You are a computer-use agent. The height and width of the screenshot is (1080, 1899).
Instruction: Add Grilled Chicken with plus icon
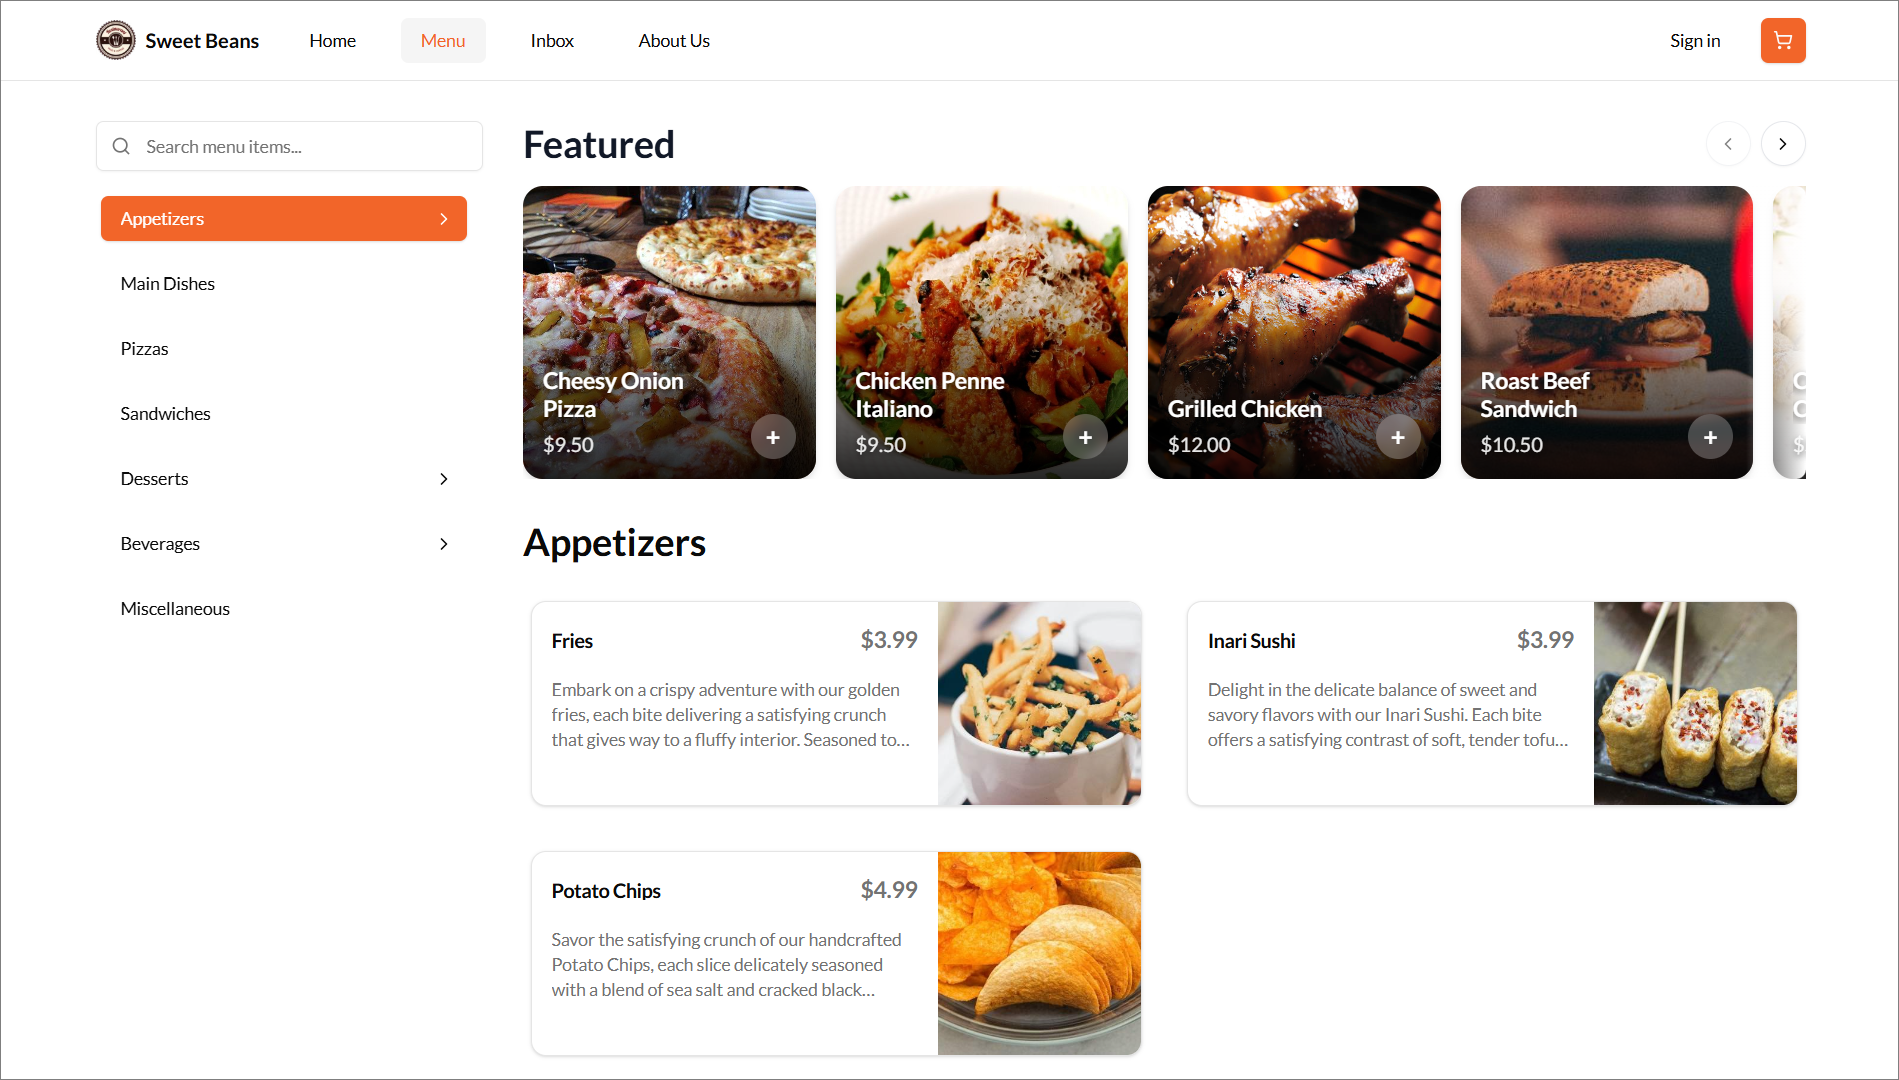(1398, 437)
